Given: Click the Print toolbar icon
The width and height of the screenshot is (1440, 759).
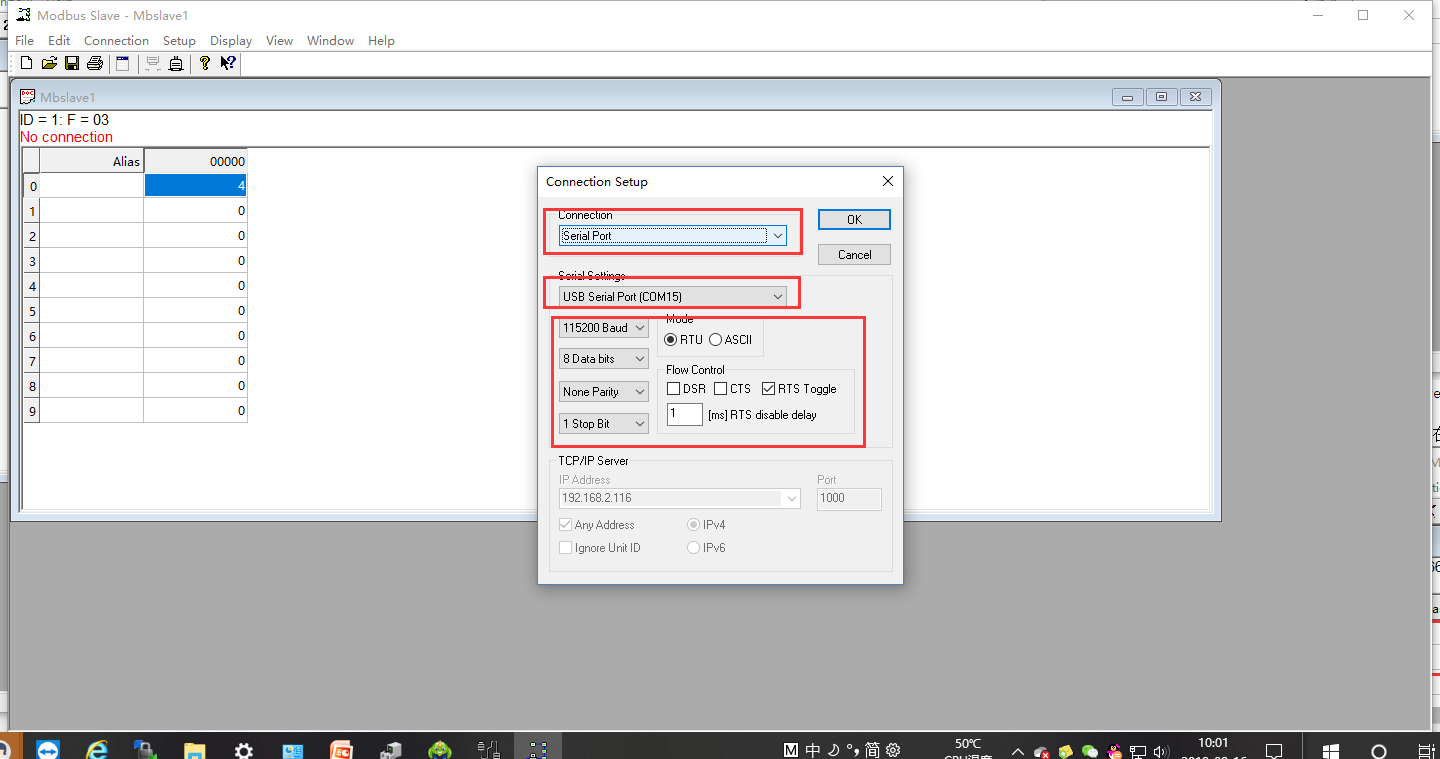Looking at the screenshot, I should click(95, 63).
